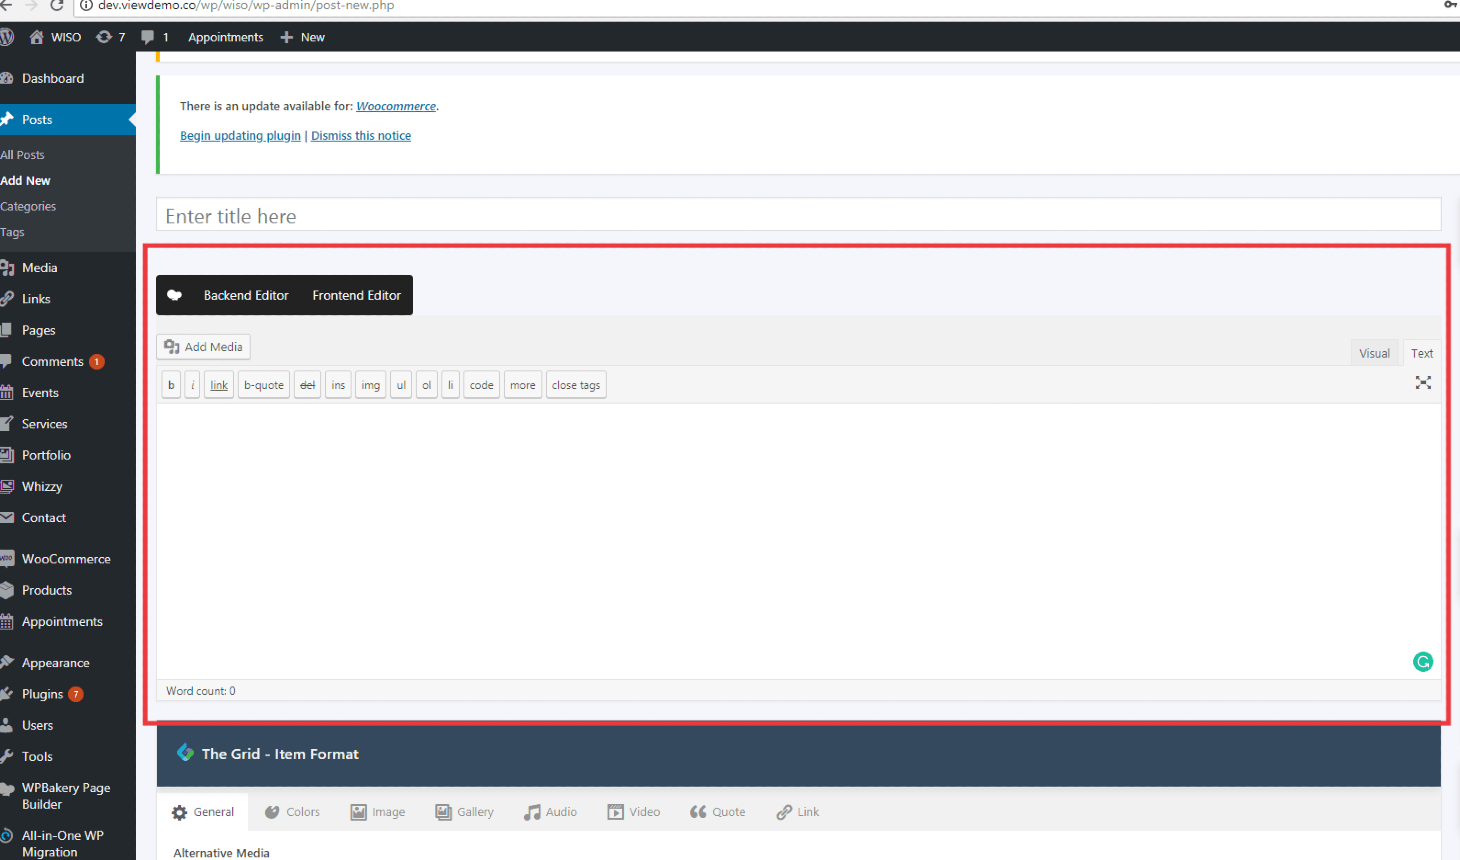This screenshot has width=1460, height=860.
Task: Click the del quicktag button
Action: pyautogui.click(x=308, y=385)
